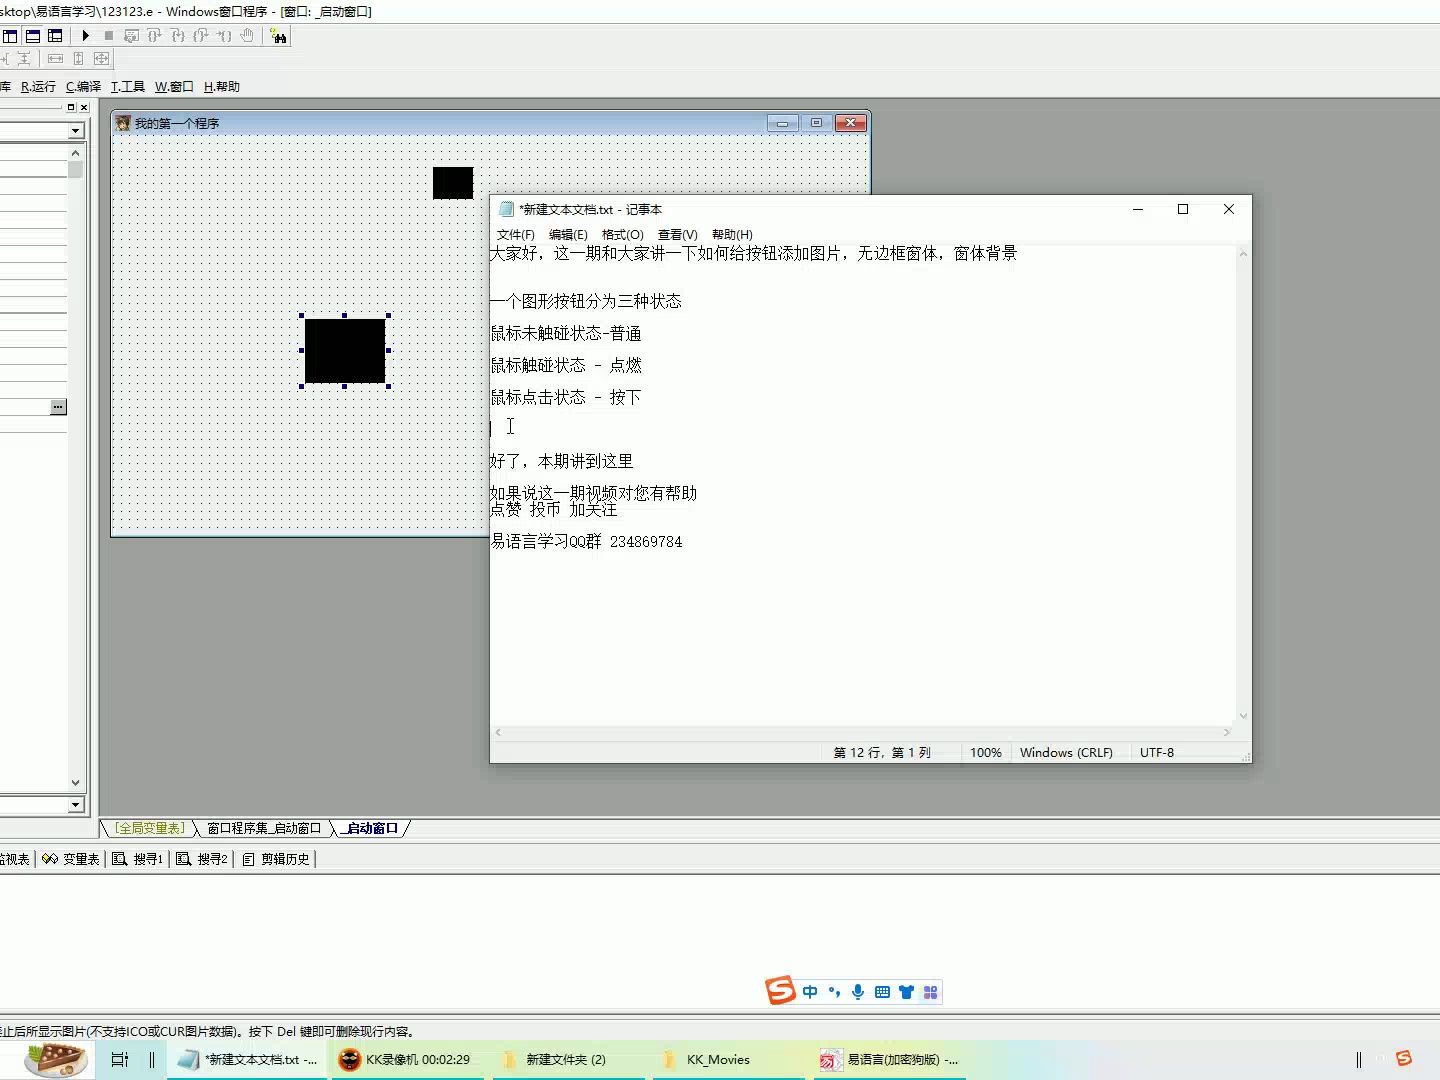
Task: Open the start button with cake image
Action: coord(56,1058)
